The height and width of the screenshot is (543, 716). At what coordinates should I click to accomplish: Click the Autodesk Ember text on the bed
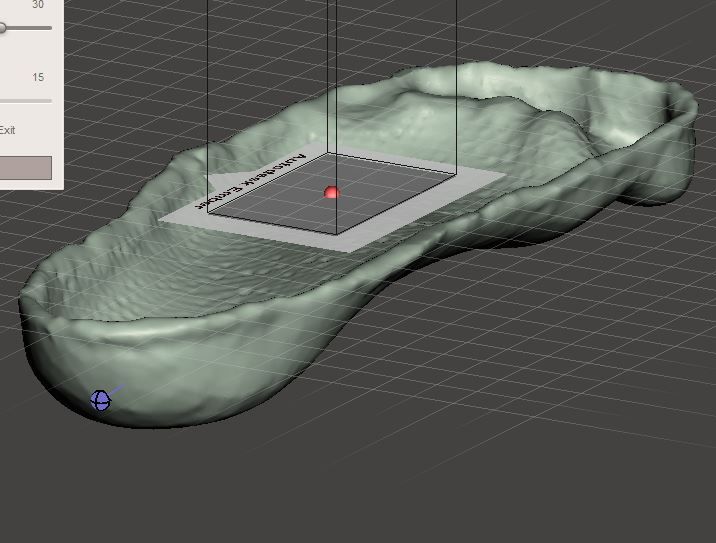250,181
